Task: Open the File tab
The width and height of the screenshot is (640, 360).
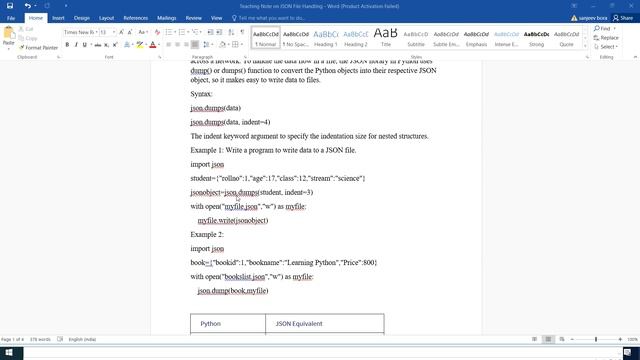Action: (x=11, y=18)
